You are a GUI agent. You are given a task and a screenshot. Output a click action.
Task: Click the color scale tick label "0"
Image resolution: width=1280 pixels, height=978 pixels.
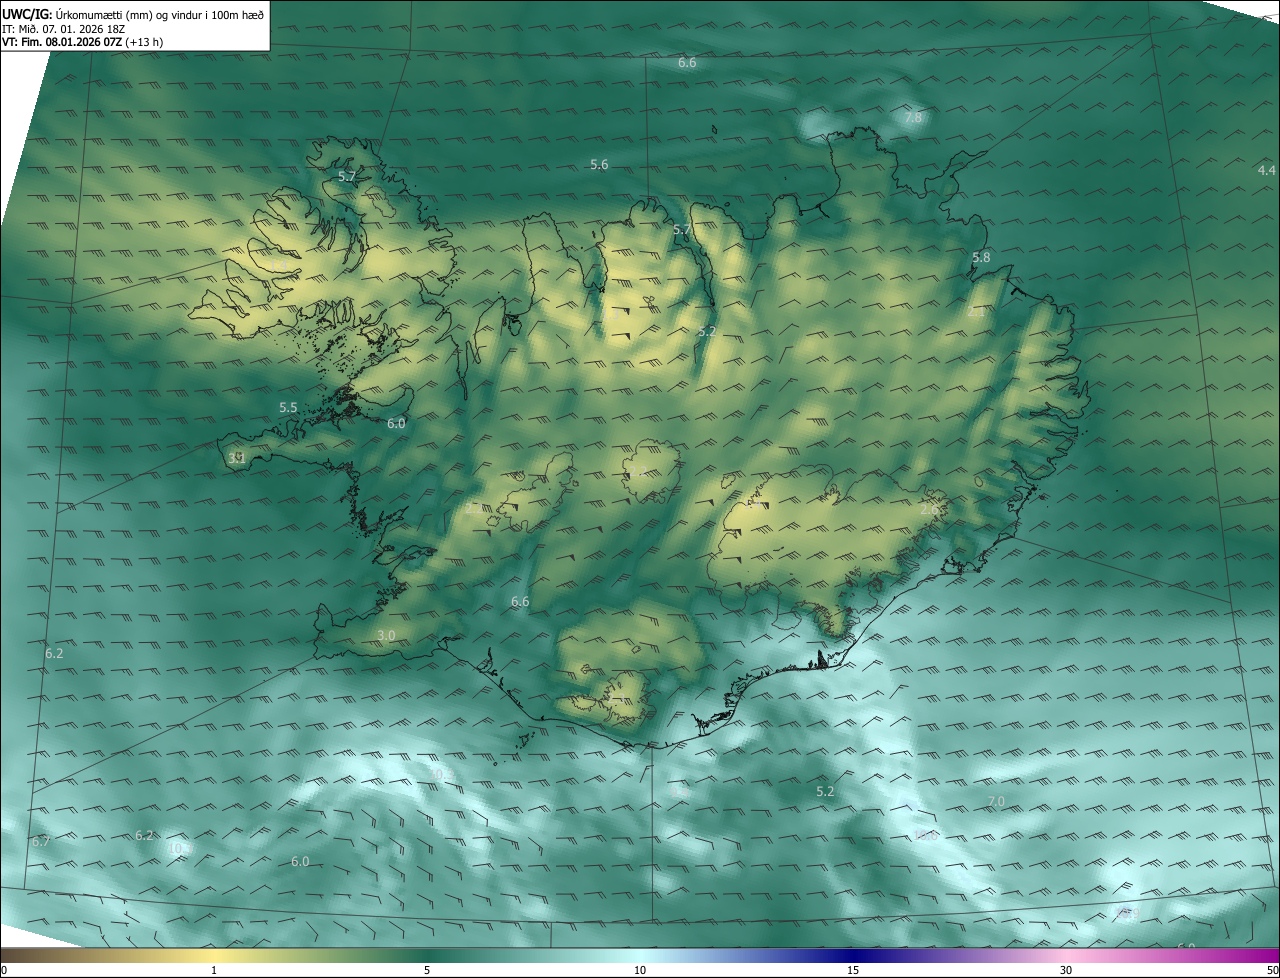coord(4,970)
